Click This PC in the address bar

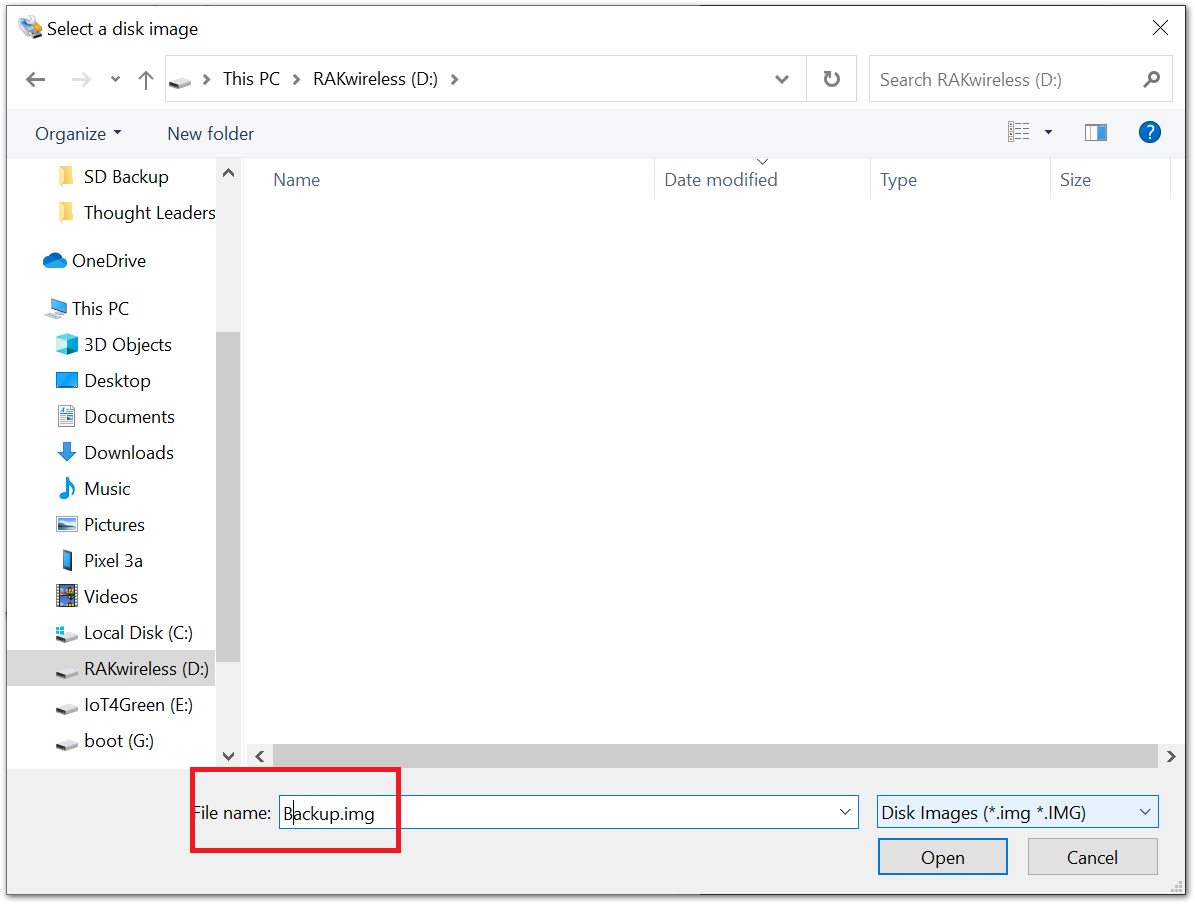[251, 79]
